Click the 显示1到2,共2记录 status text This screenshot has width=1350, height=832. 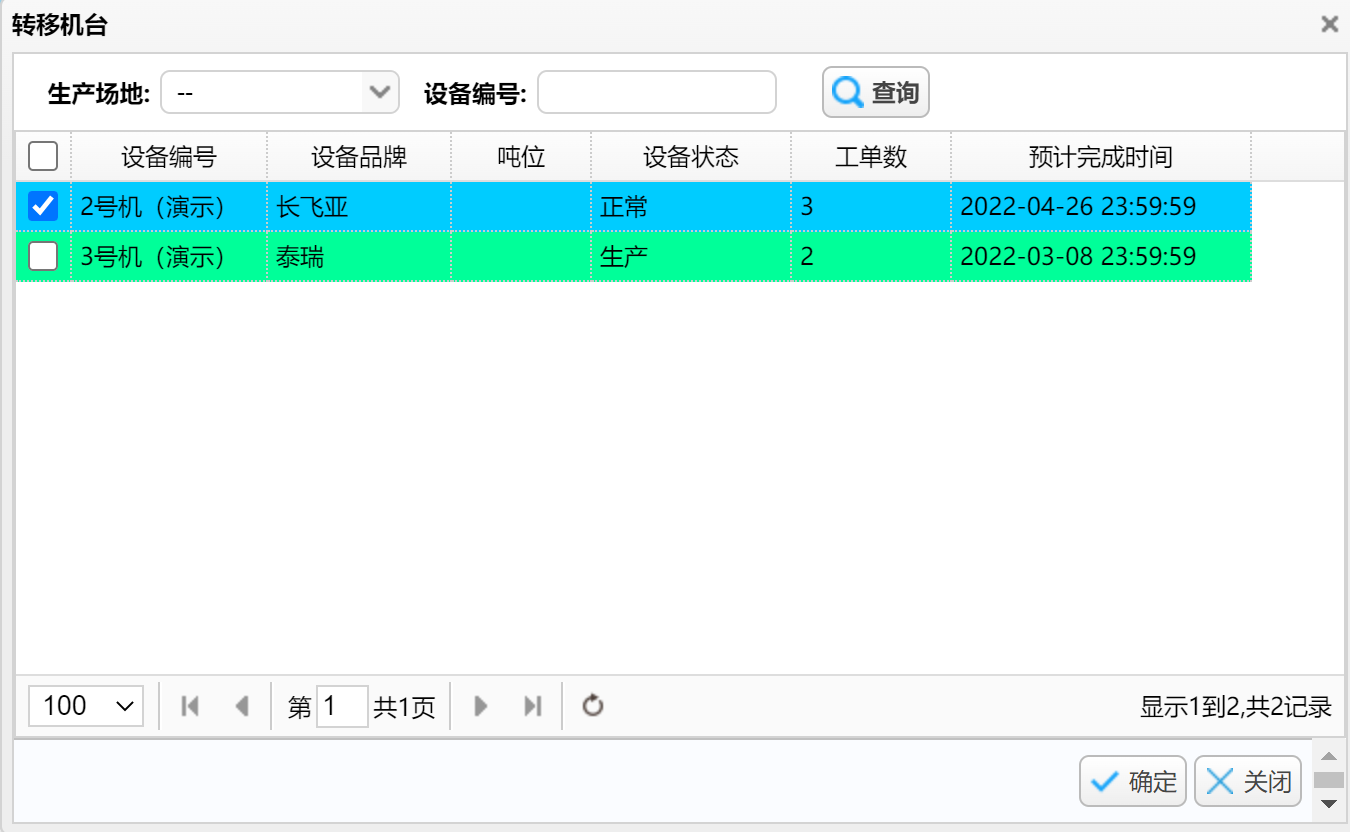point(1236,706)
